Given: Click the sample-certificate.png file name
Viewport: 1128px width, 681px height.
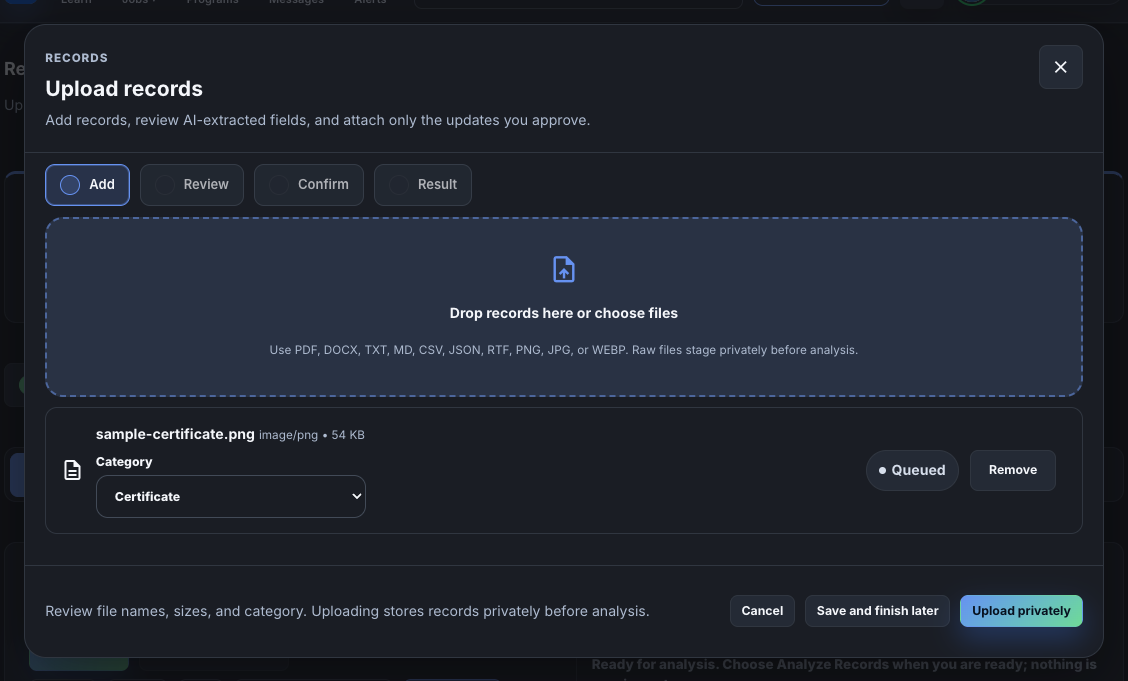Looking at the screenshot, I should pyautogui.click(x=175, y=434).
